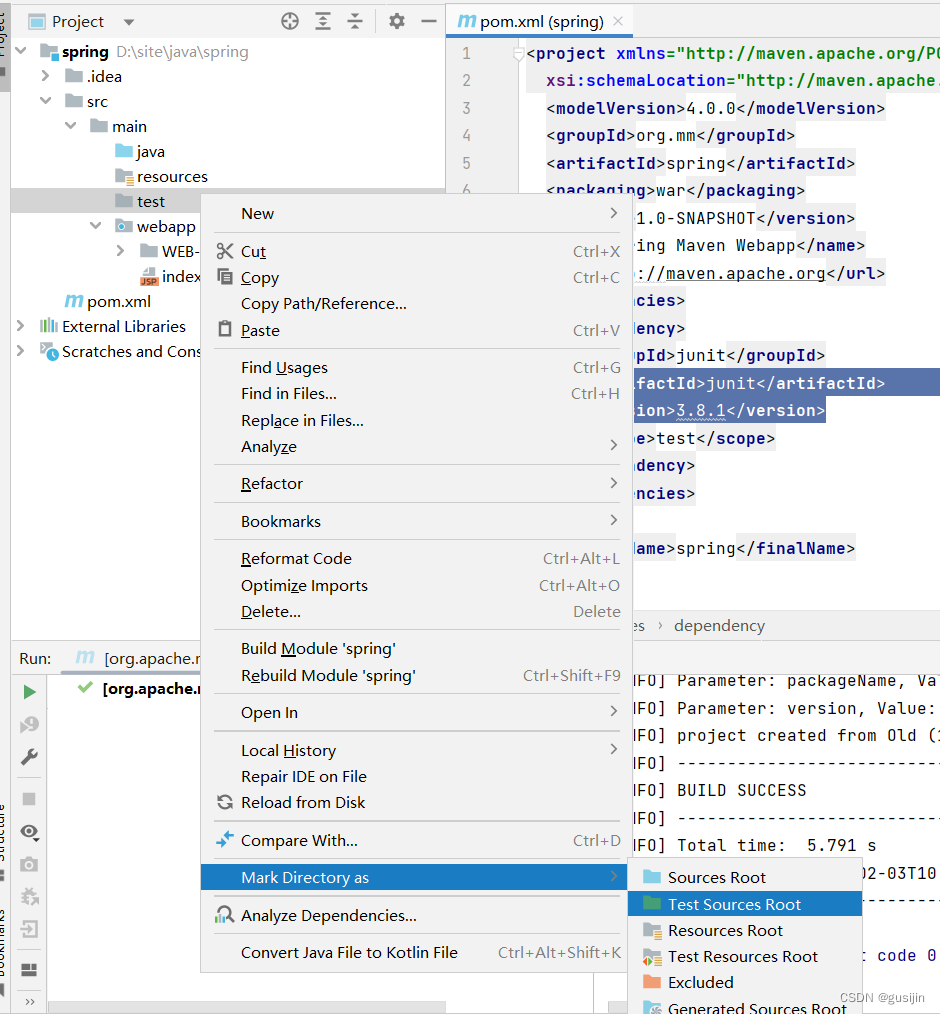Open Project panel settings gear
The width and height of the screenshot is (940, 1014).
(396, 21)
